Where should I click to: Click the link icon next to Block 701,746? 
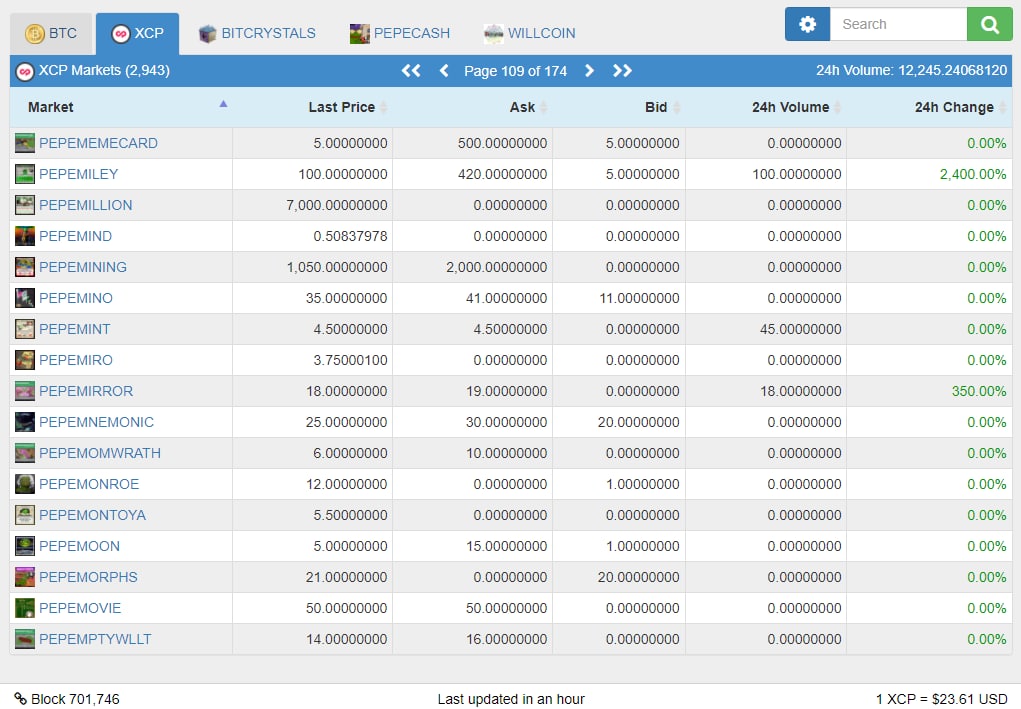point(20,699)
